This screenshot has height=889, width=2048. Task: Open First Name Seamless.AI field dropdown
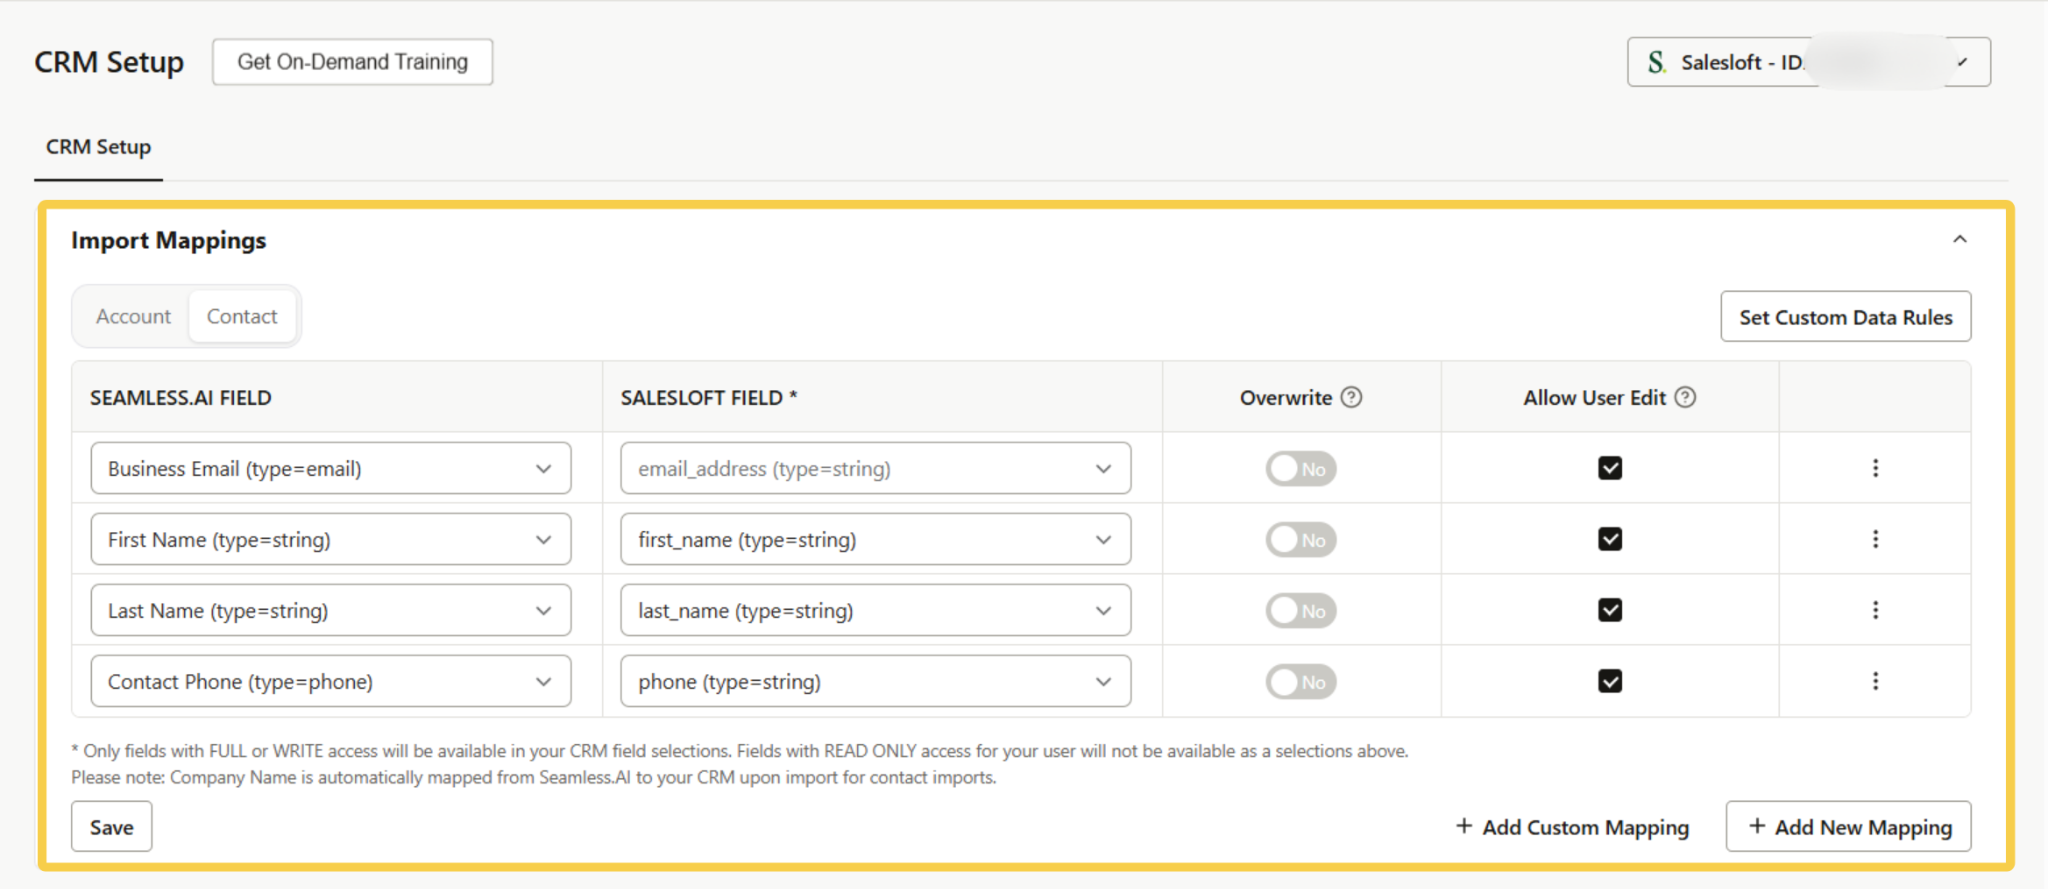tap(331, 539)
